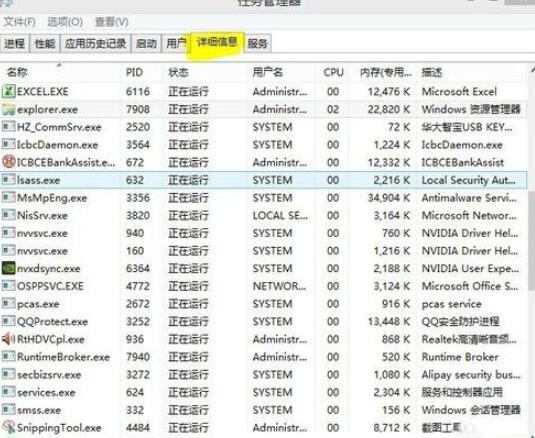
Task: Open the 文件(F) menu
Action: coord(19,22)
